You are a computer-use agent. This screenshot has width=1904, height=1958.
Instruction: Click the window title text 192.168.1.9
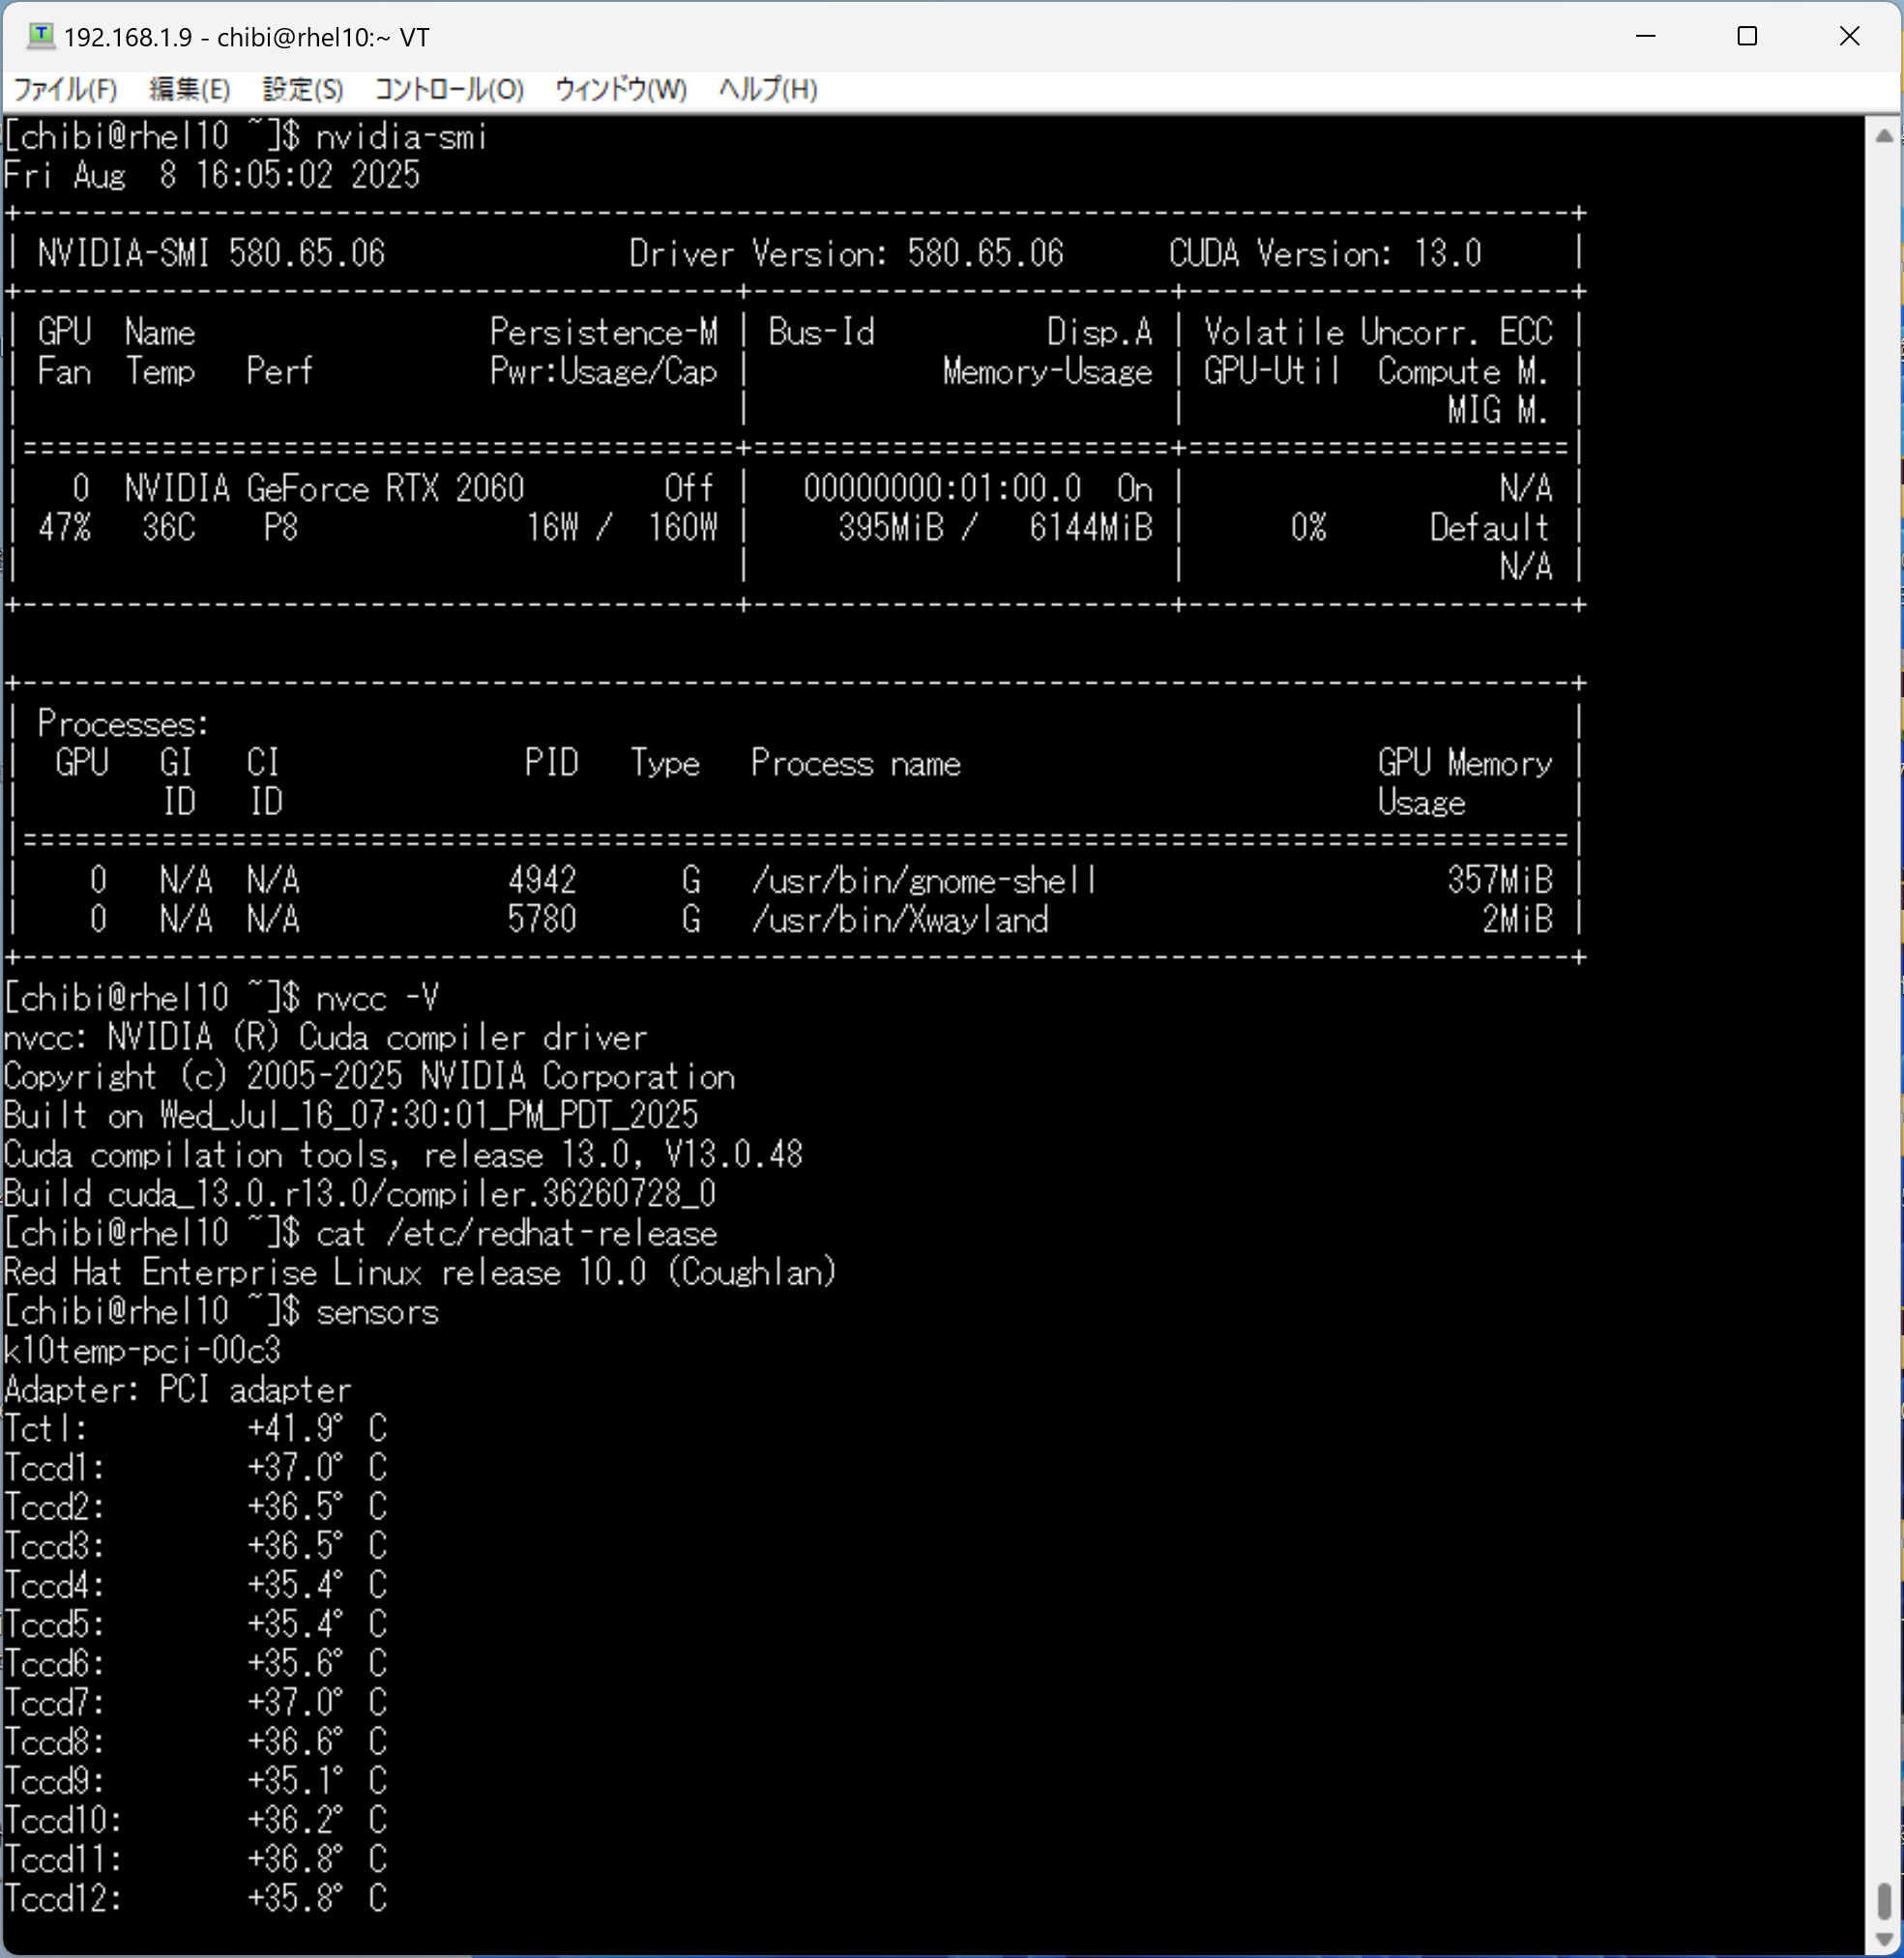click(x=128, y=38)
